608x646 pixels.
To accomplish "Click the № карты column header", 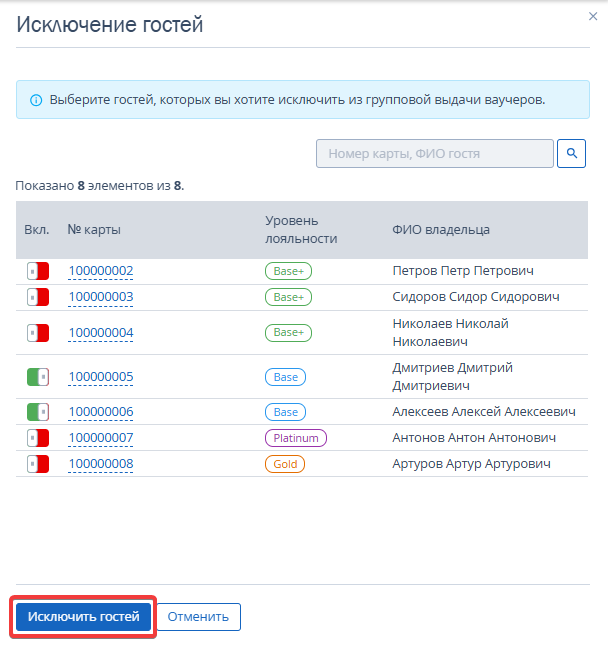I will [94, 229].
